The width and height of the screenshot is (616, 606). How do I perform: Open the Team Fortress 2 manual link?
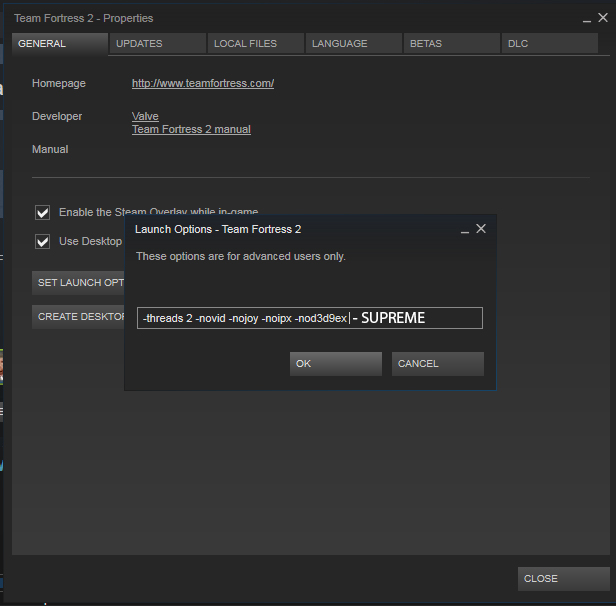click(x=191, y=129)
